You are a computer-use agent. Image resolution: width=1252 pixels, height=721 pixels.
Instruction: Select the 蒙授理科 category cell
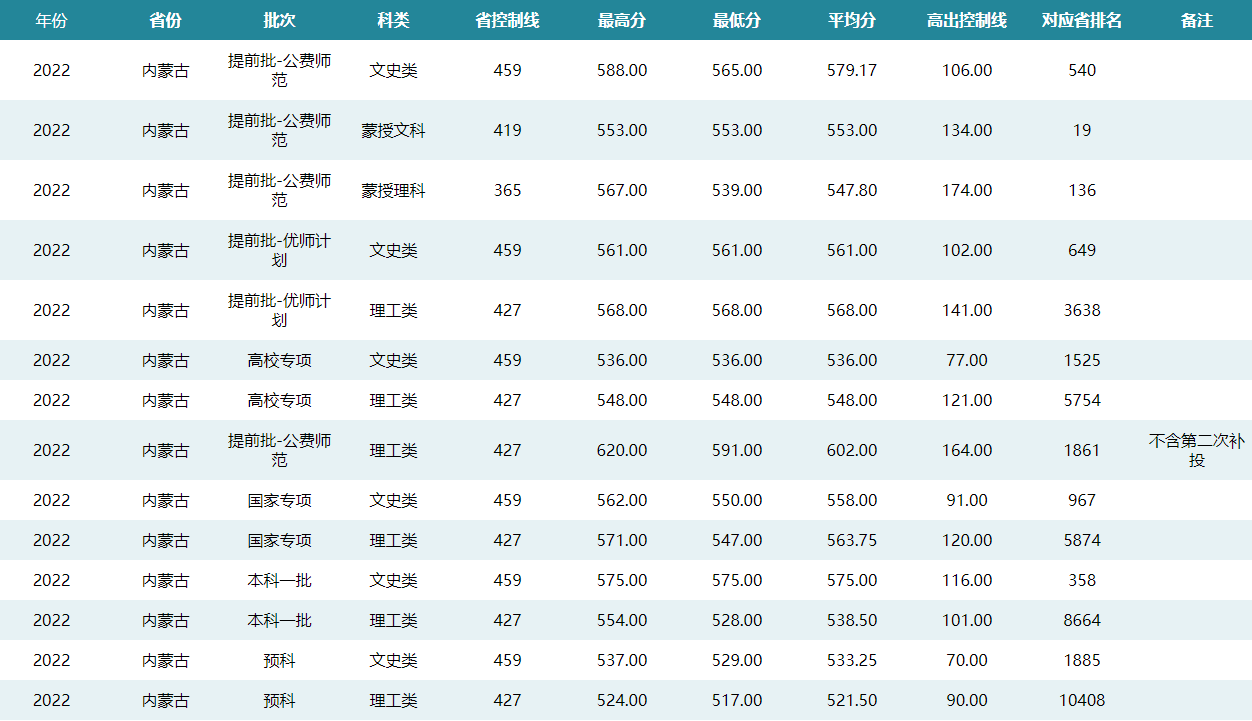[393, 190]
